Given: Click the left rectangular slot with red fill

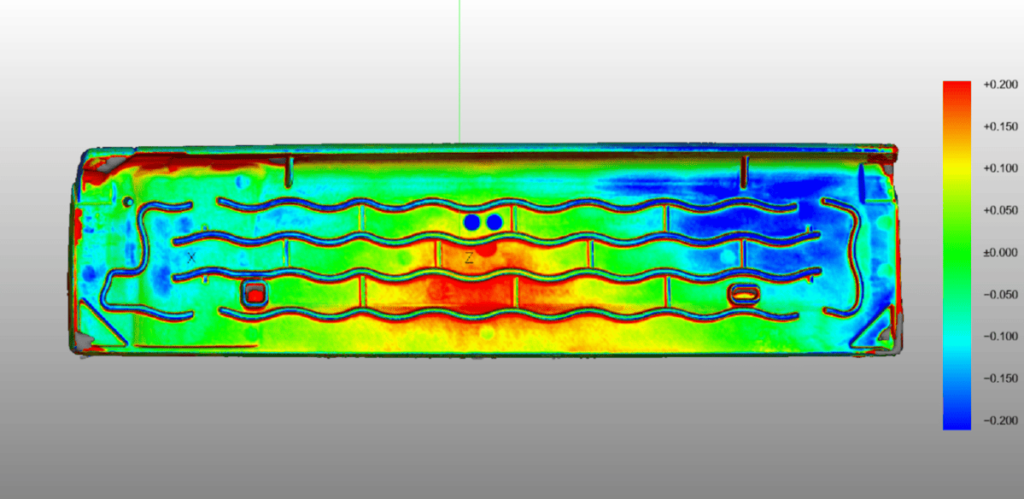Looking at the screenshot, I should tap(254, 294).
